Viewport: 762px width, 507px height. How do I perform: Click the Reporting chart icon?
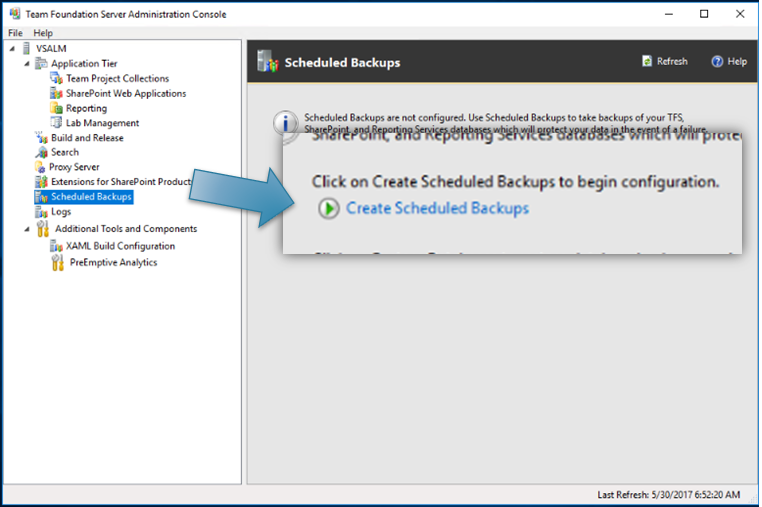57,108
